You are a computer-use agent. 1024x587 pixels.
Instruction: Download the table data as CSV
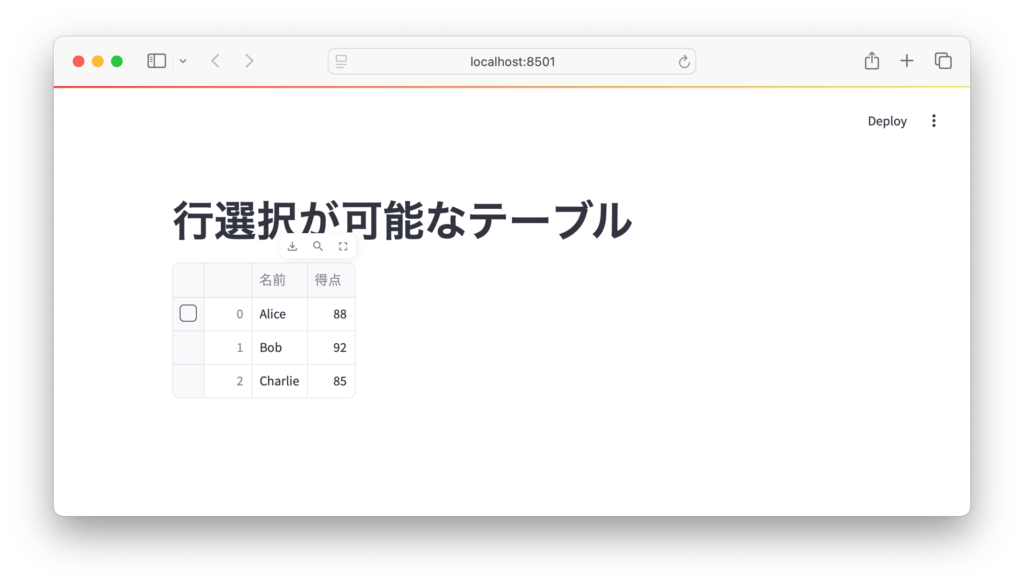click(292, 246)
